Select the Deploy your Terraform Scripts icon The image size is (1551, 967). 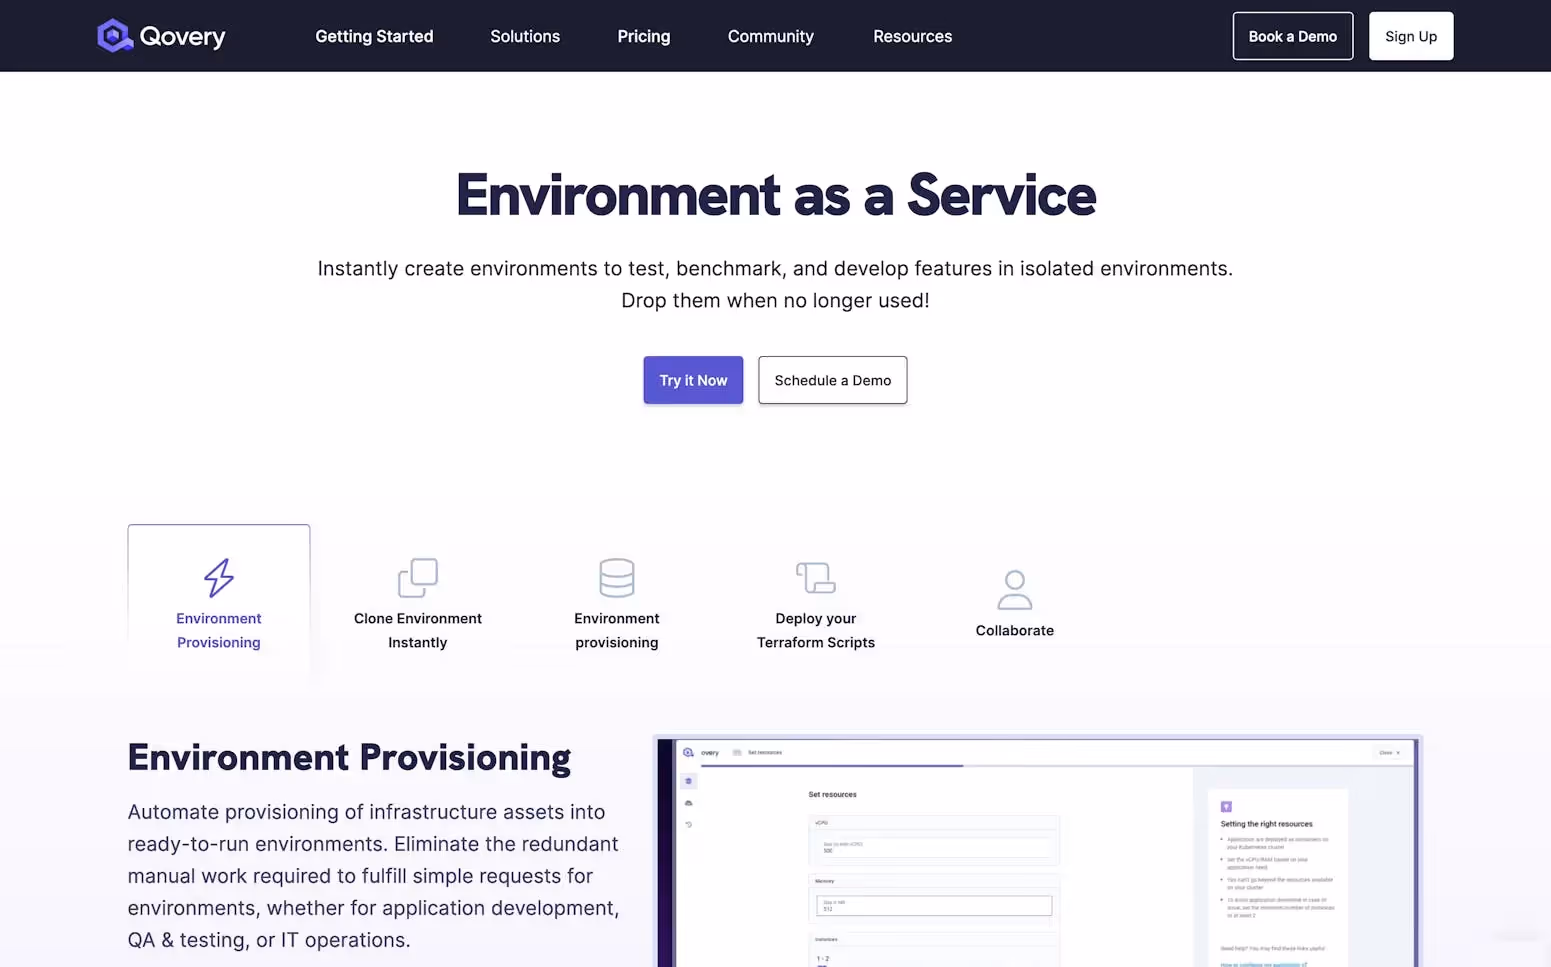point(815,577)
